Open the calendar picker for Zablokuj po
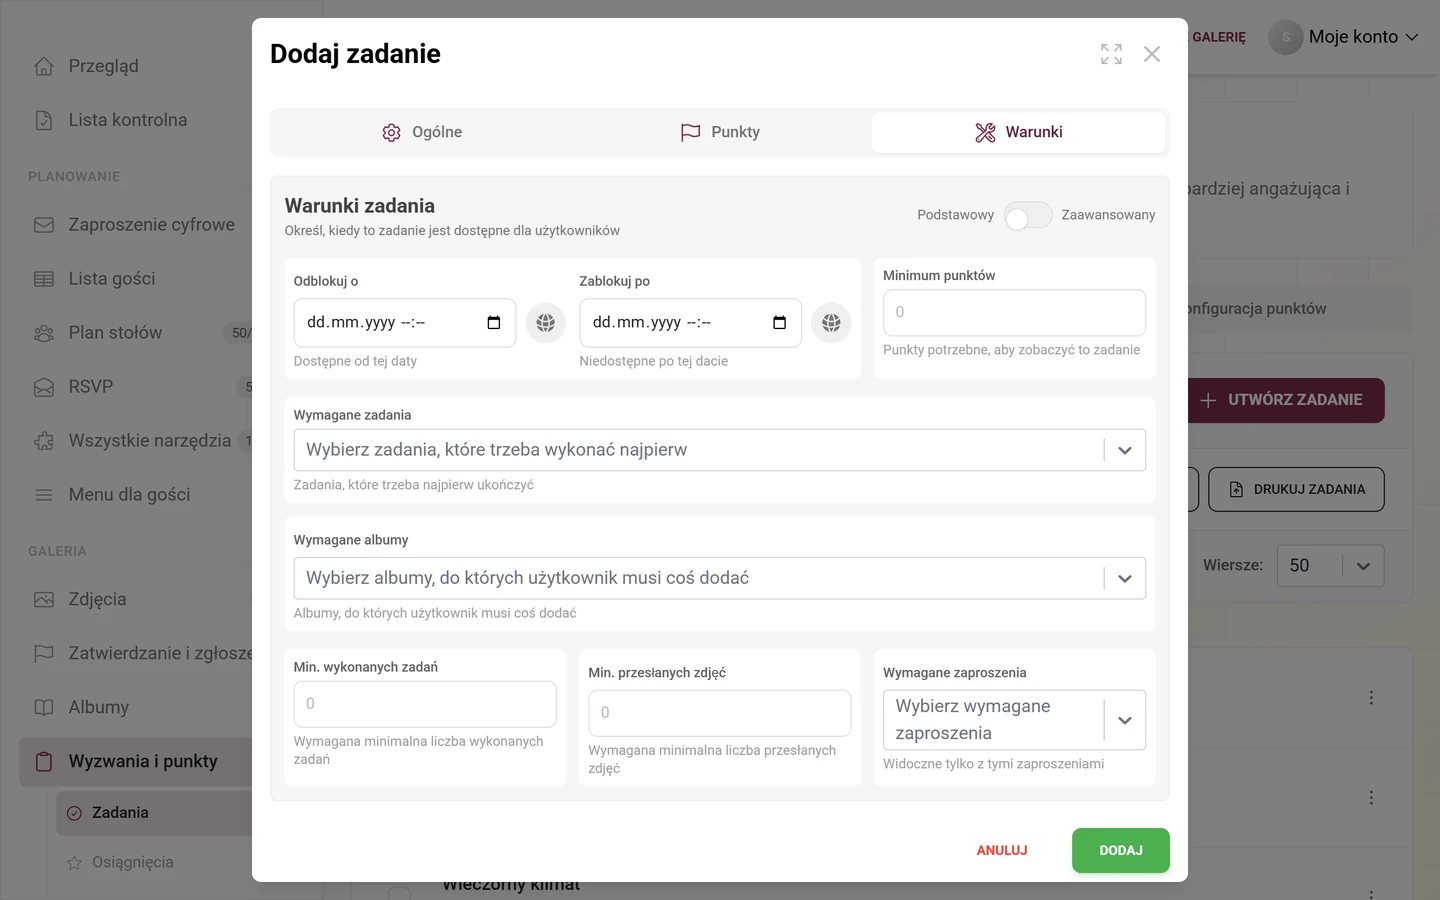The height and width of the screenshot is (900, 1440). point(780,323)
